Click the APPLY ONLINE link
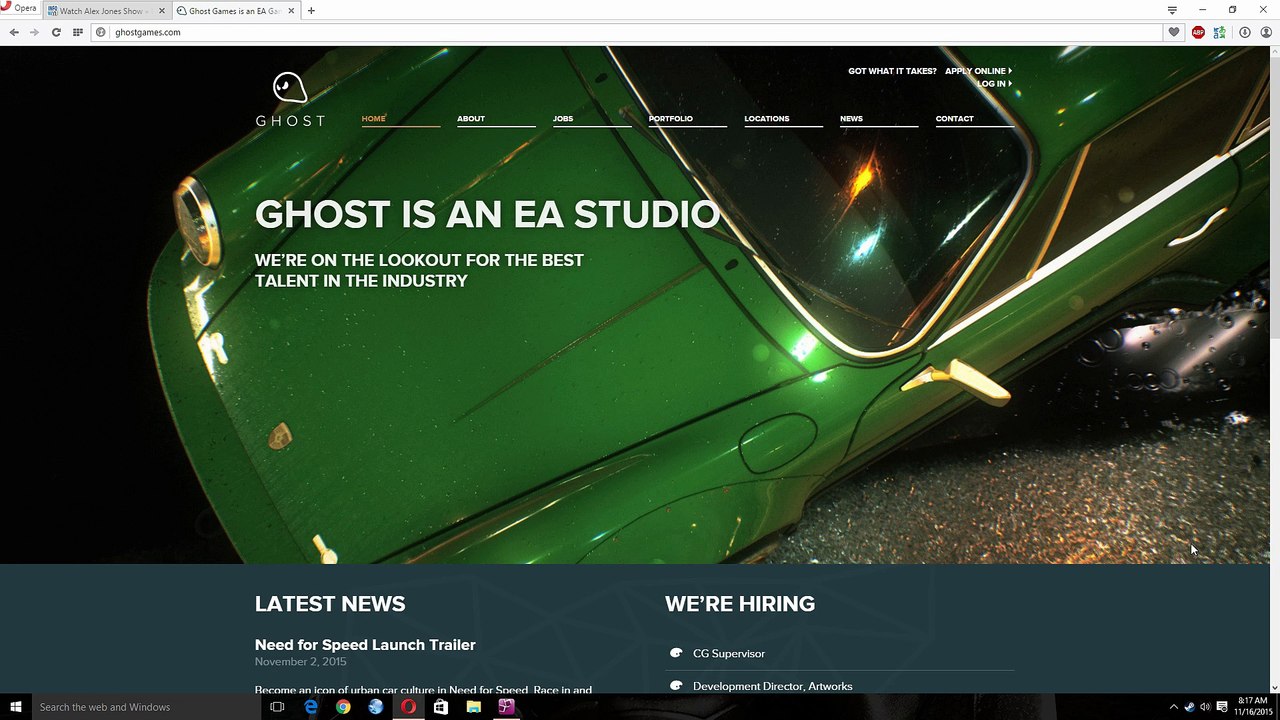The width and height of the screenshot is (1280, 720). coord(978,71)
